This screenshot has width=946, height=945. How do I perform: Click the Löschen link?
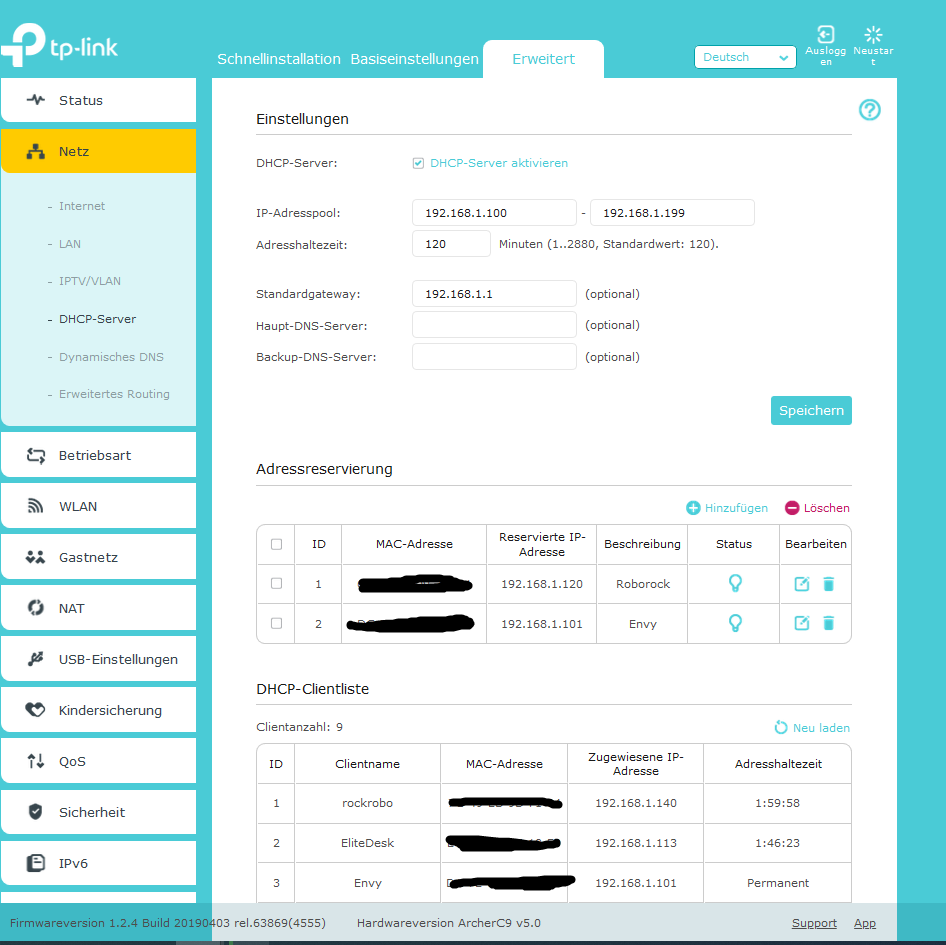tap(826, 508)
